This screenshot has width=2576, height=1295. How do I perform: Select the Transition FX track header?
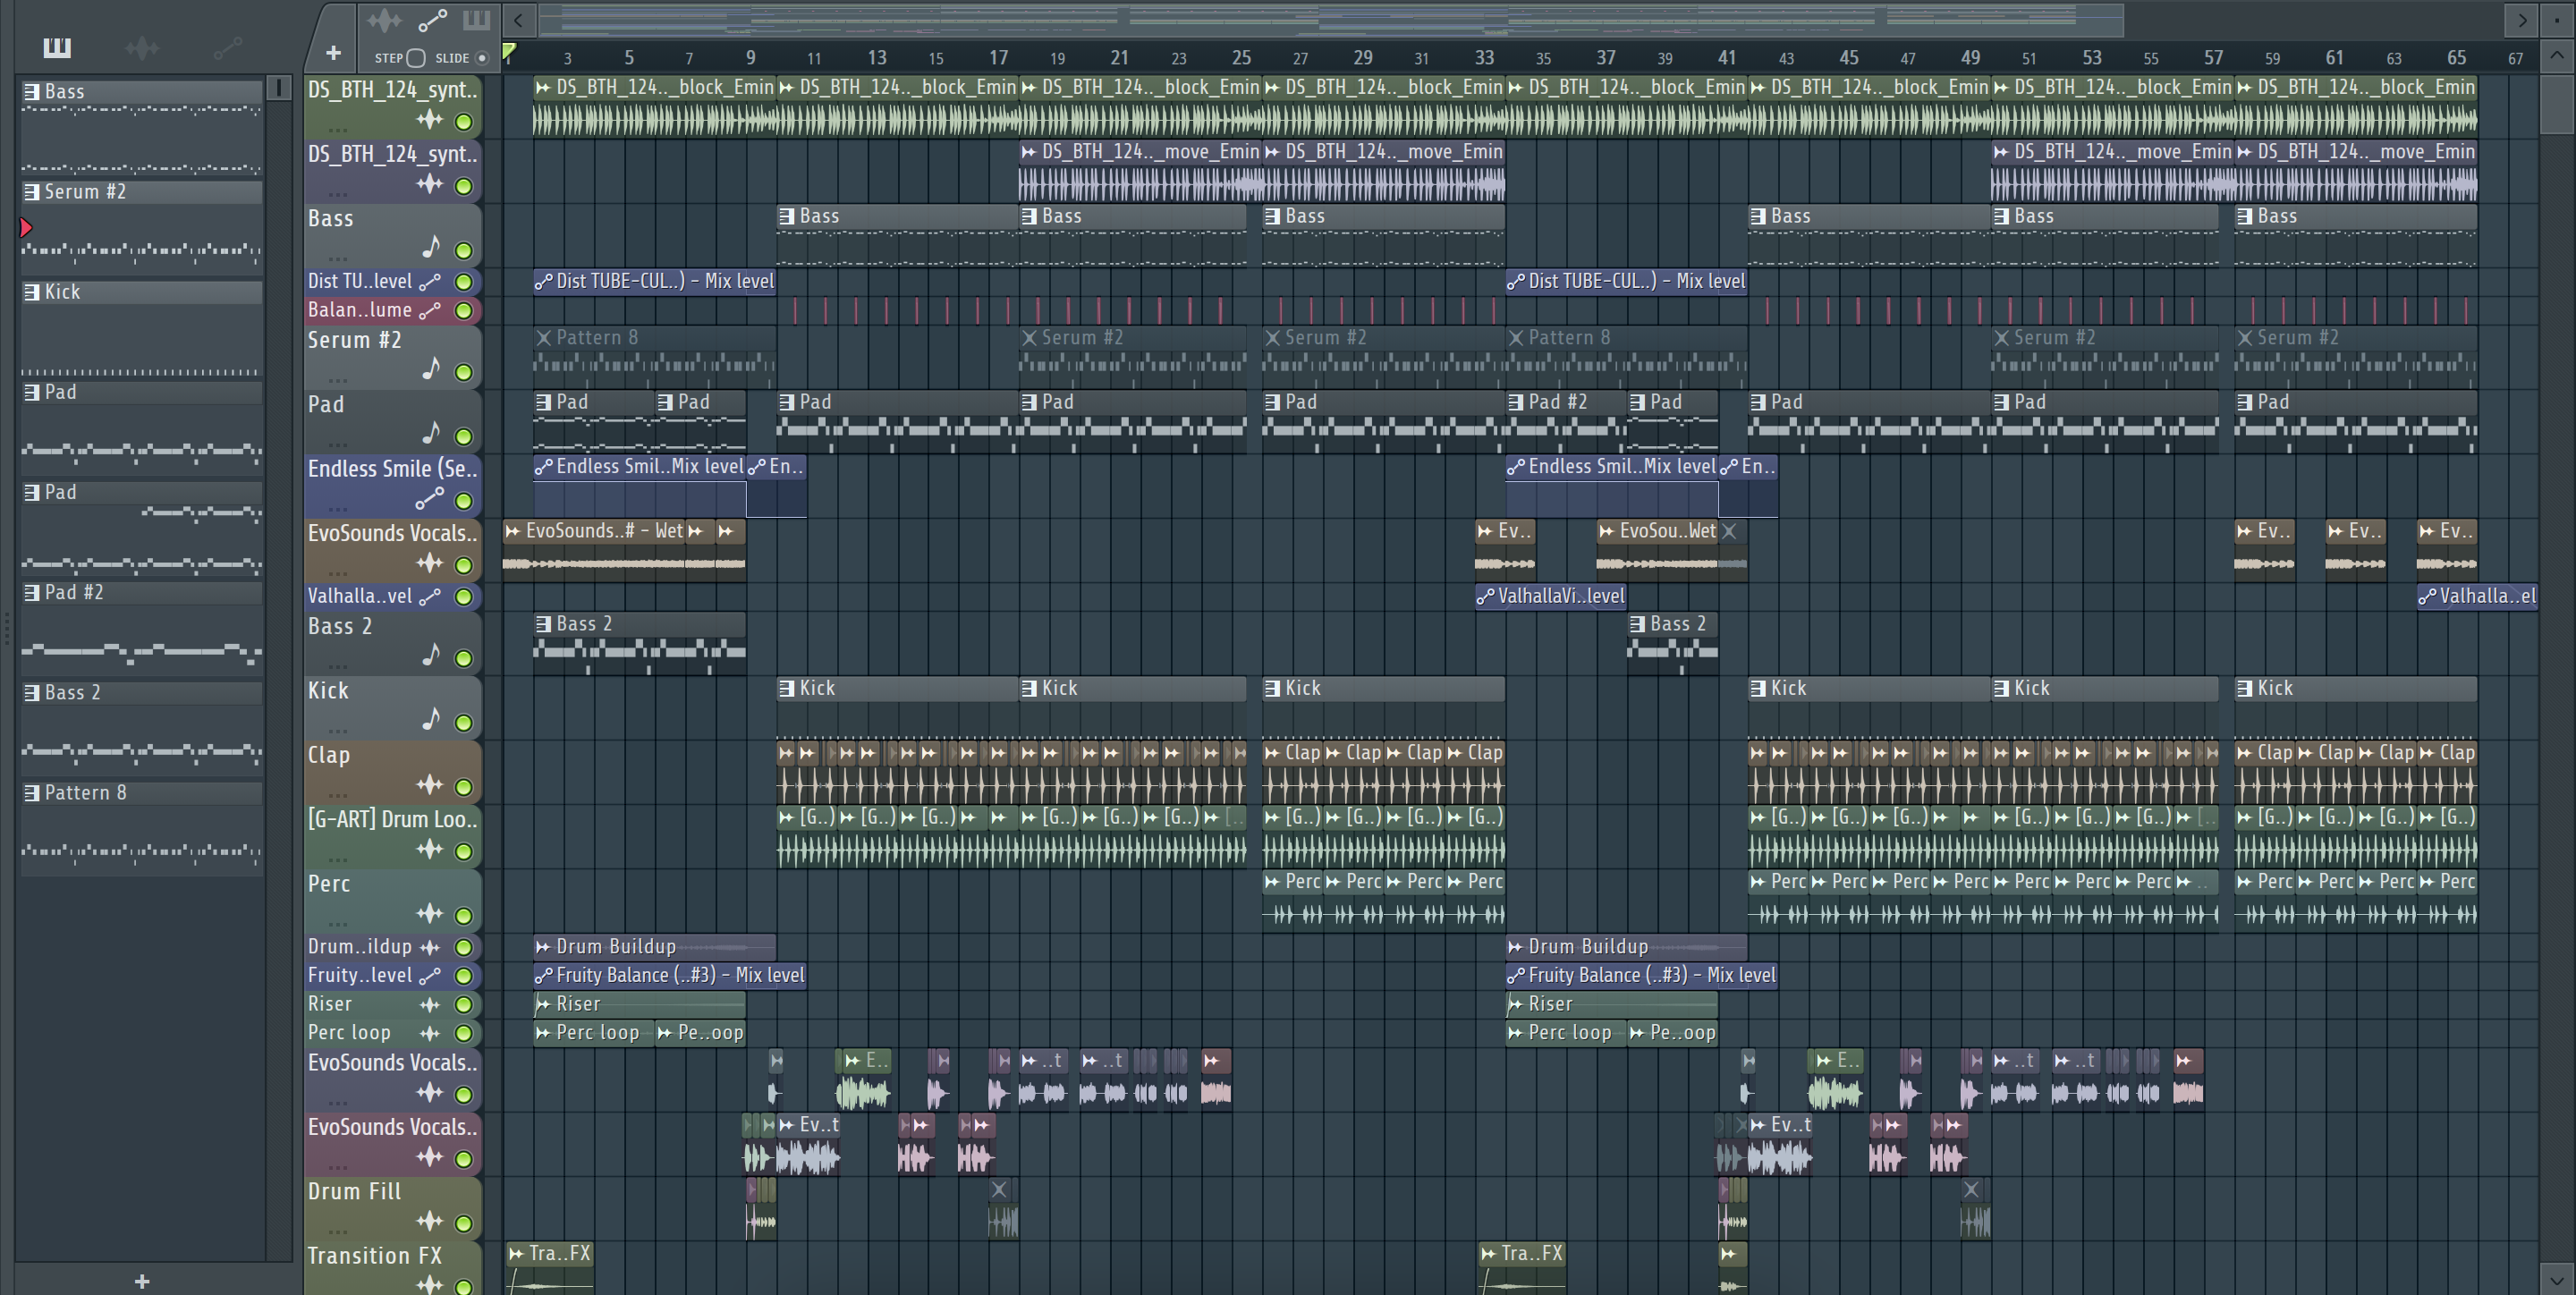[393, 1268]
